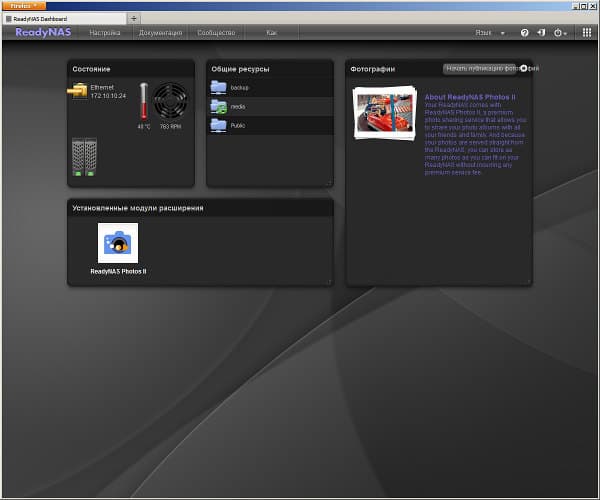
Task: Click the second disk drive icon
Action: pyautogui.click(x=91, y=157)
